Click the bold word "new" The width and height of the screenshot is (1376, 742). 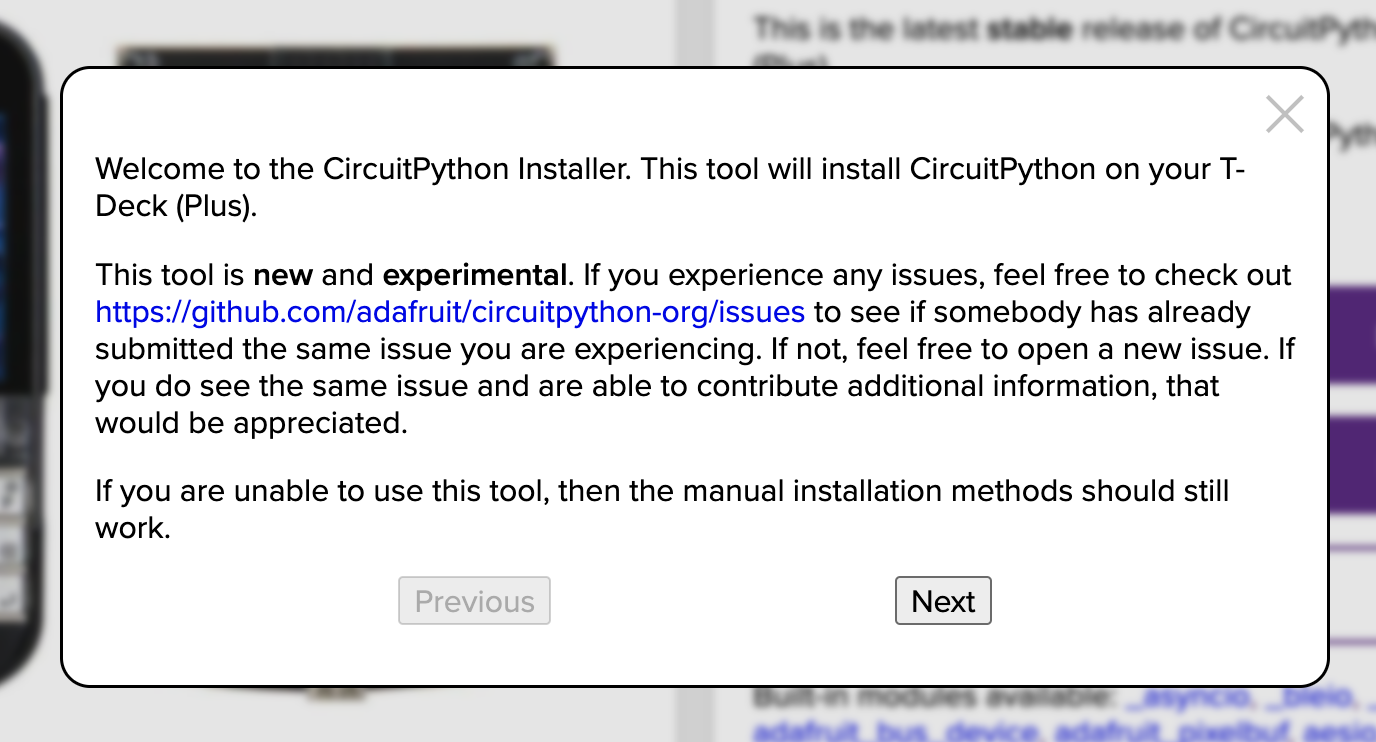283,275
